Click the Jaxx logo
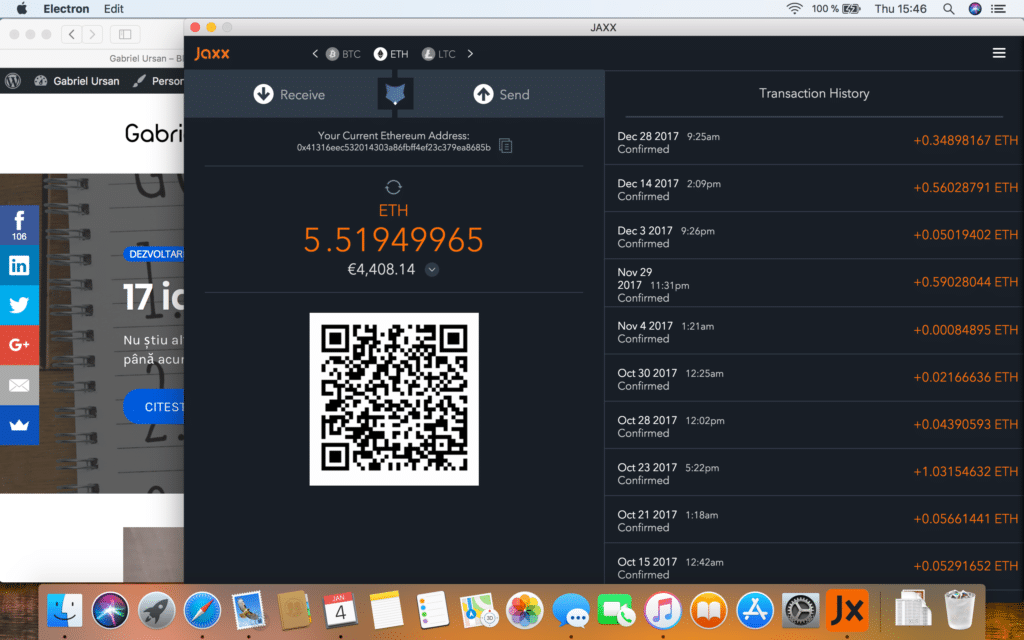The width and height of the screenshot is (1024, 640). 212,54
